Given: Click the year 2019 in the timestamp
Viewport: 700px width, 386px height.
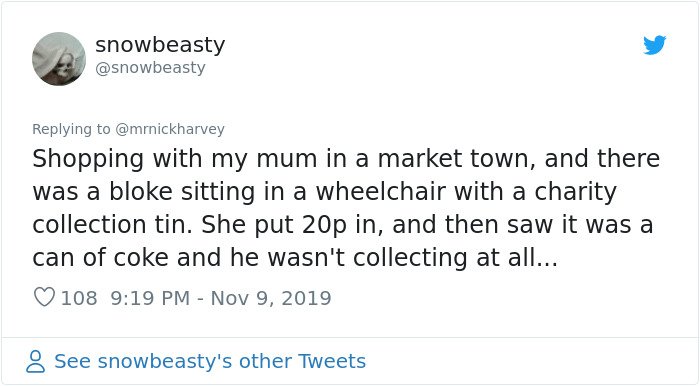Looking at the screenshot, I should coord(306,298).
